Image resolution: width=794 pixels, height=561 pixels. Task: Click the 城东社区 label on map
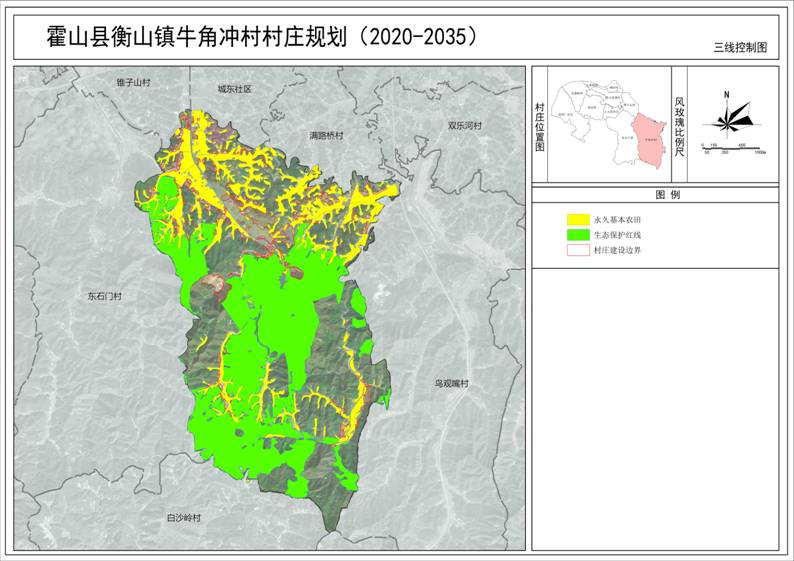coord(234,90)
